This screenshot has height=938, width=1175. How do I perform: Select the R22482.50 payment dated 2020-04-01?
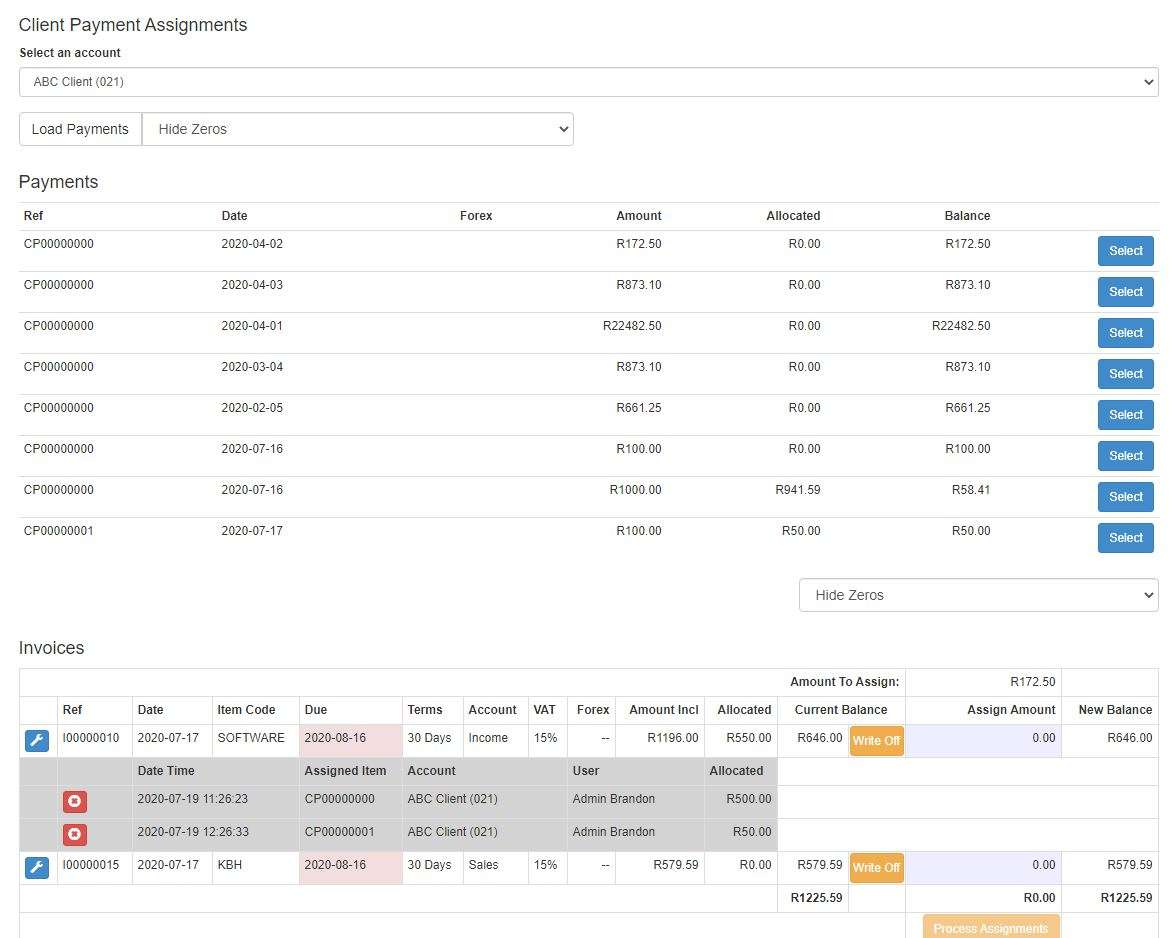(1125, 333)
